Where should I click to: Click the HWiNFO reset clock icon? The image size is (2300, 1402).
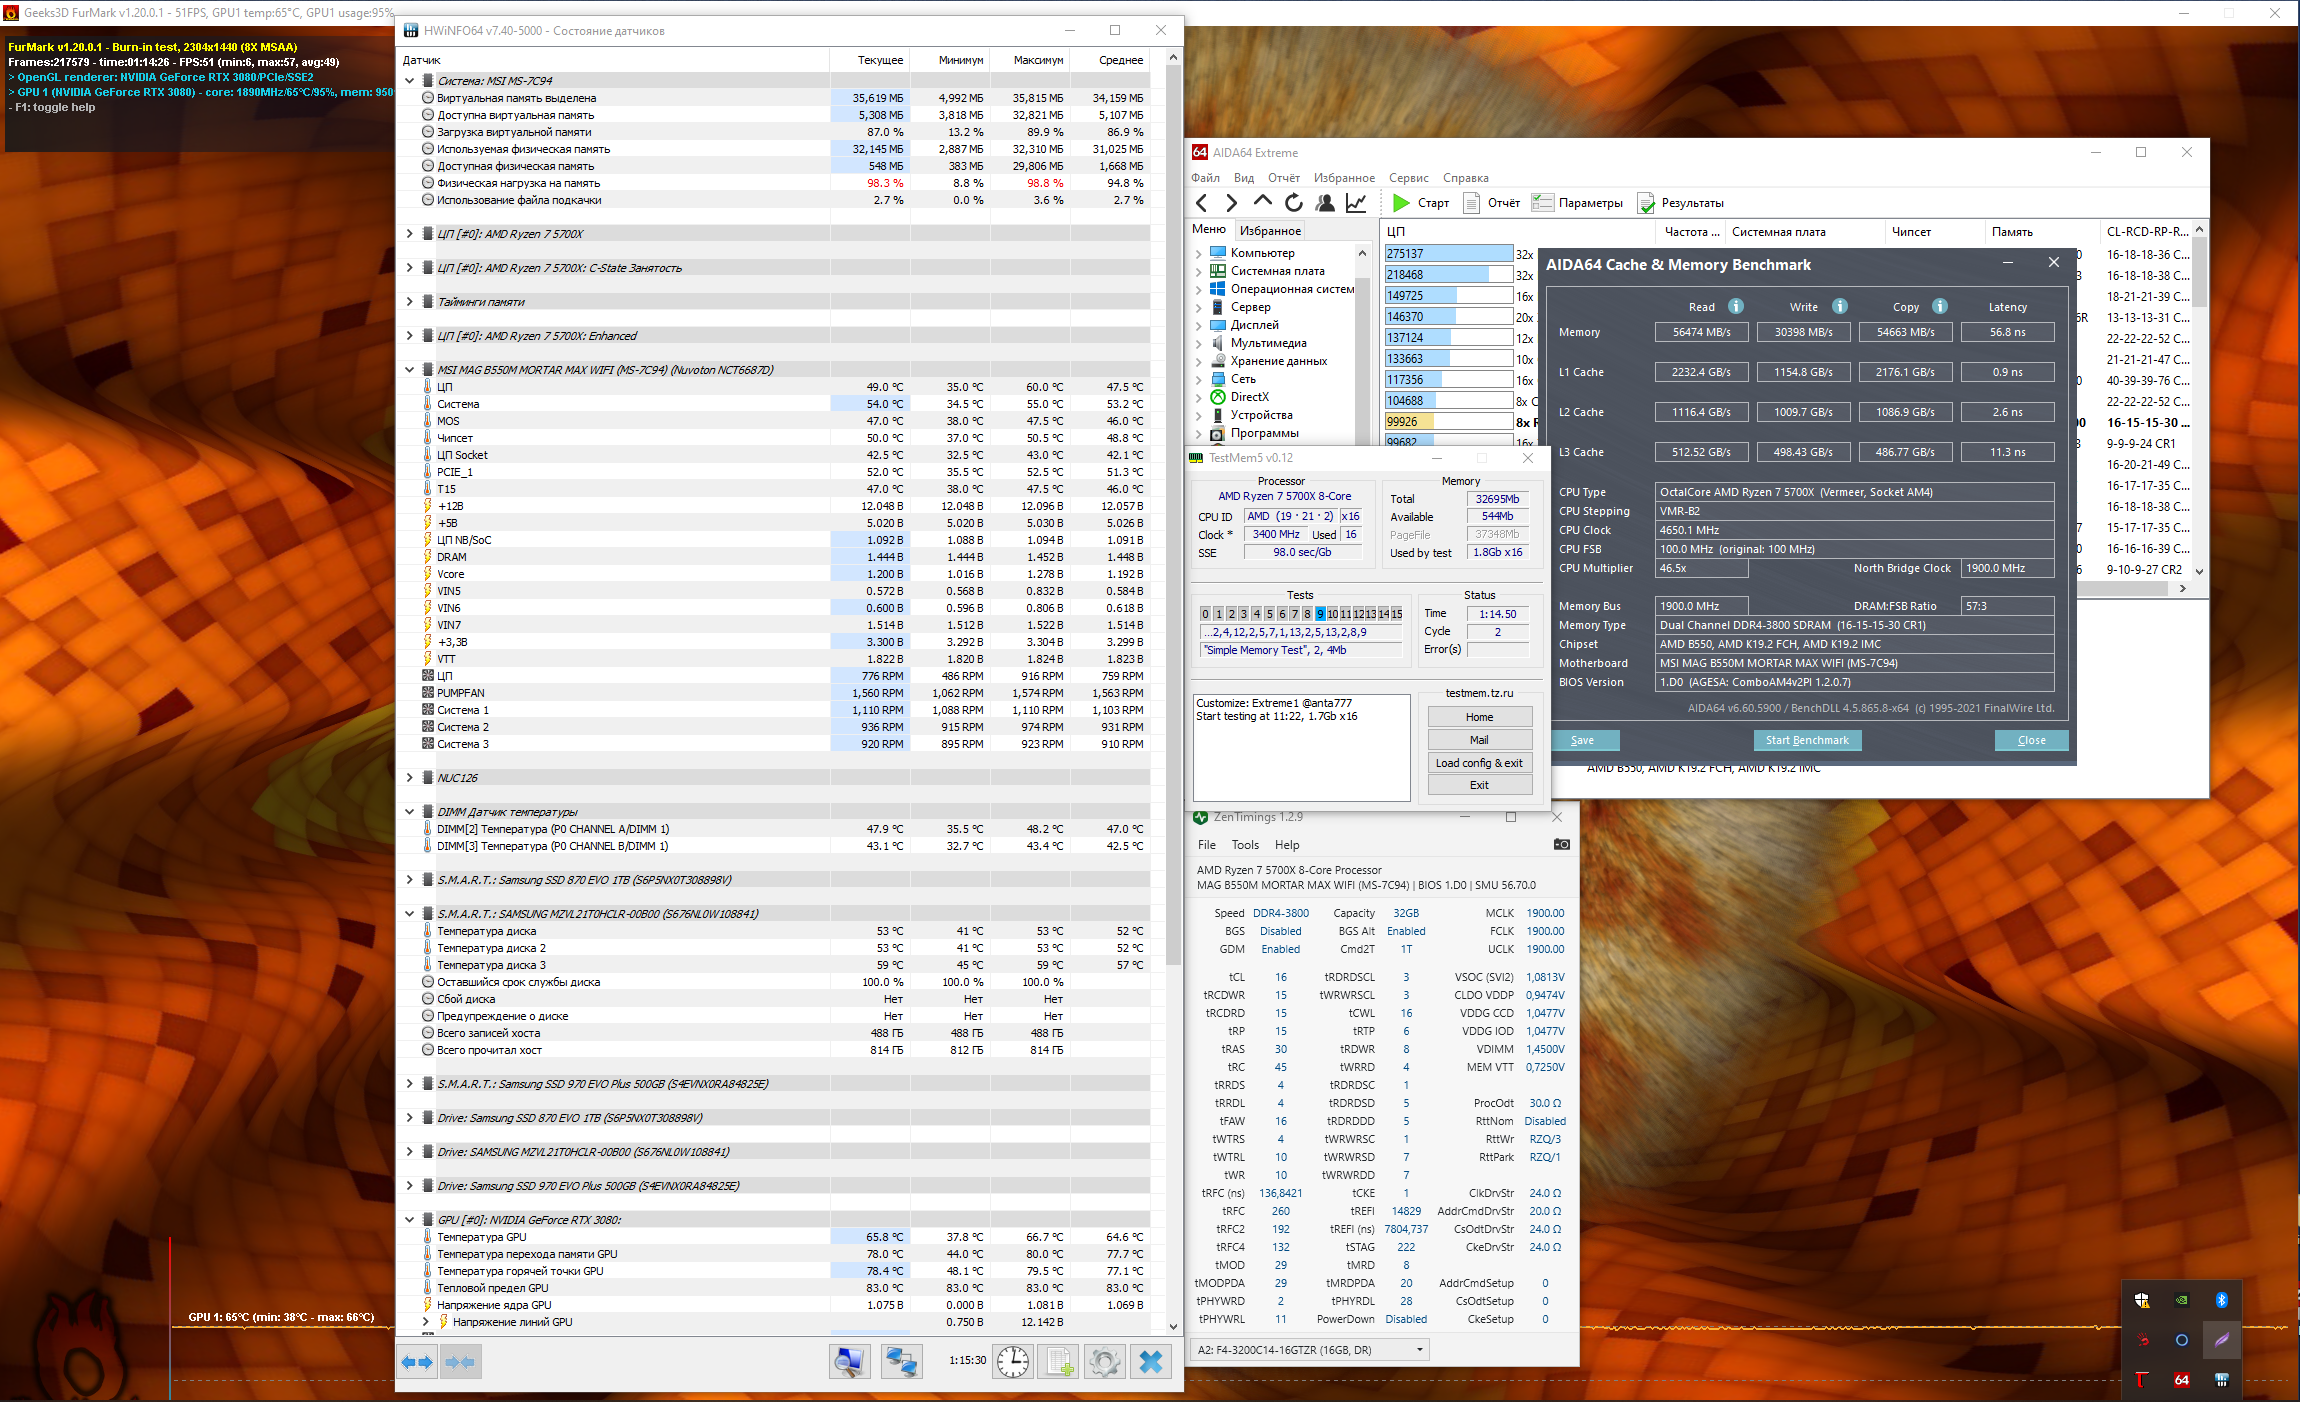1012,1362
